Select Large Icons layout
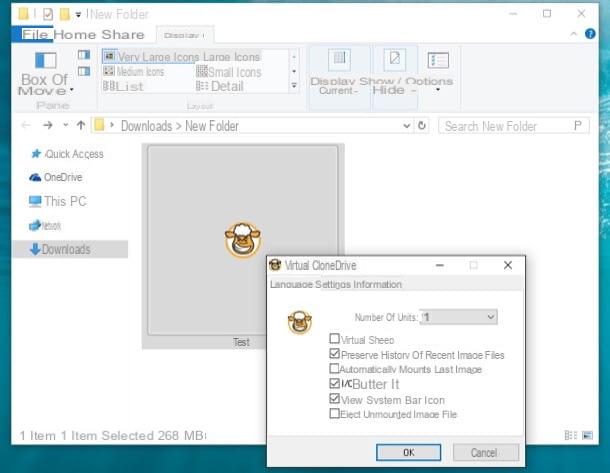The width and height of the screenshot is (610, 473). point(231,57)
